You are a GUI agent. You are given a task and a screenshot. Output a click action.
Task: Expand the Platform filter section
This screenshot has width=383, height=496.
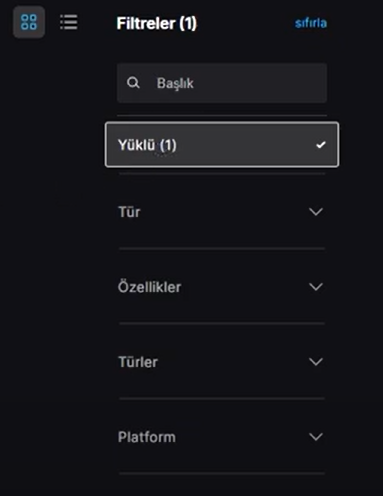[222, 437]
